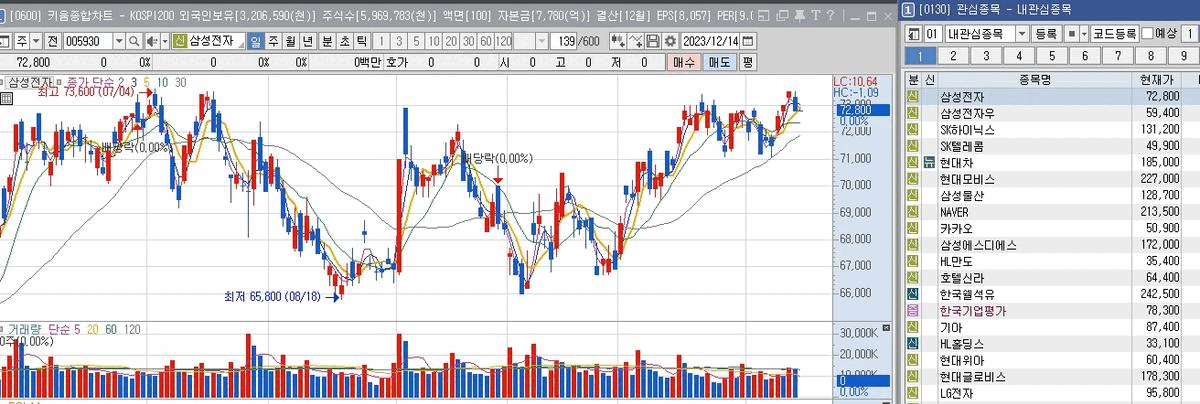Screen dimensions: 1200x404
Task: Click the window link icon left of pin
Action: 782,16
